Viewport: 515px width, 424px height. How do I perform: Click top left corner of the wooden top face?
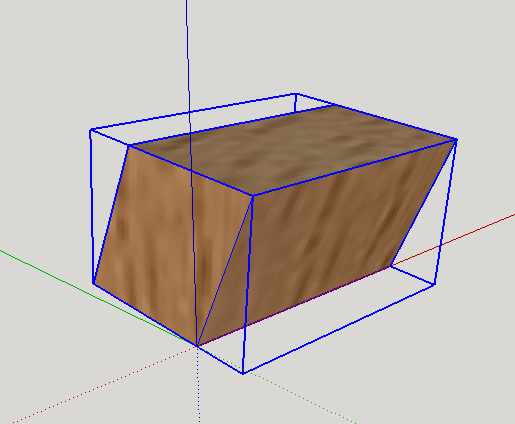pyautogui.click(x=129, y=145)
